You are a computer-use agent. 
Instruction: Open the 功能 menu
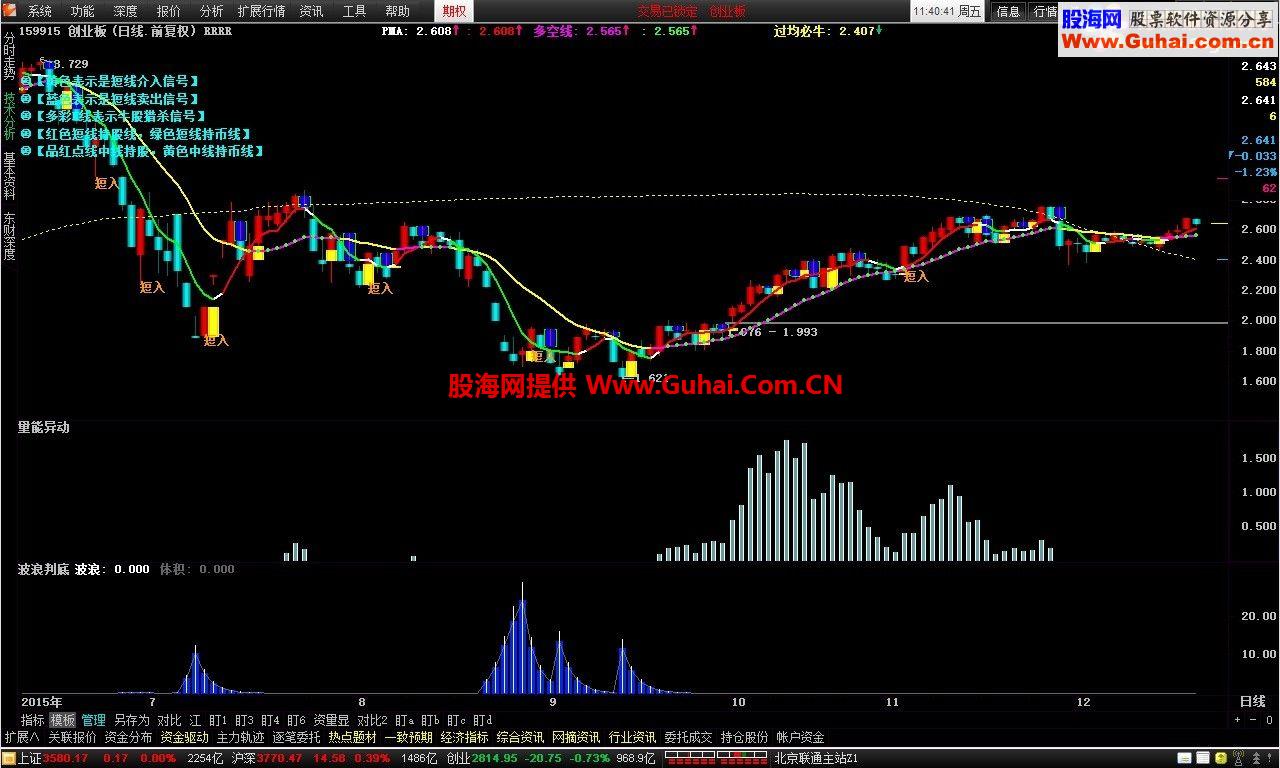point(82,11)
